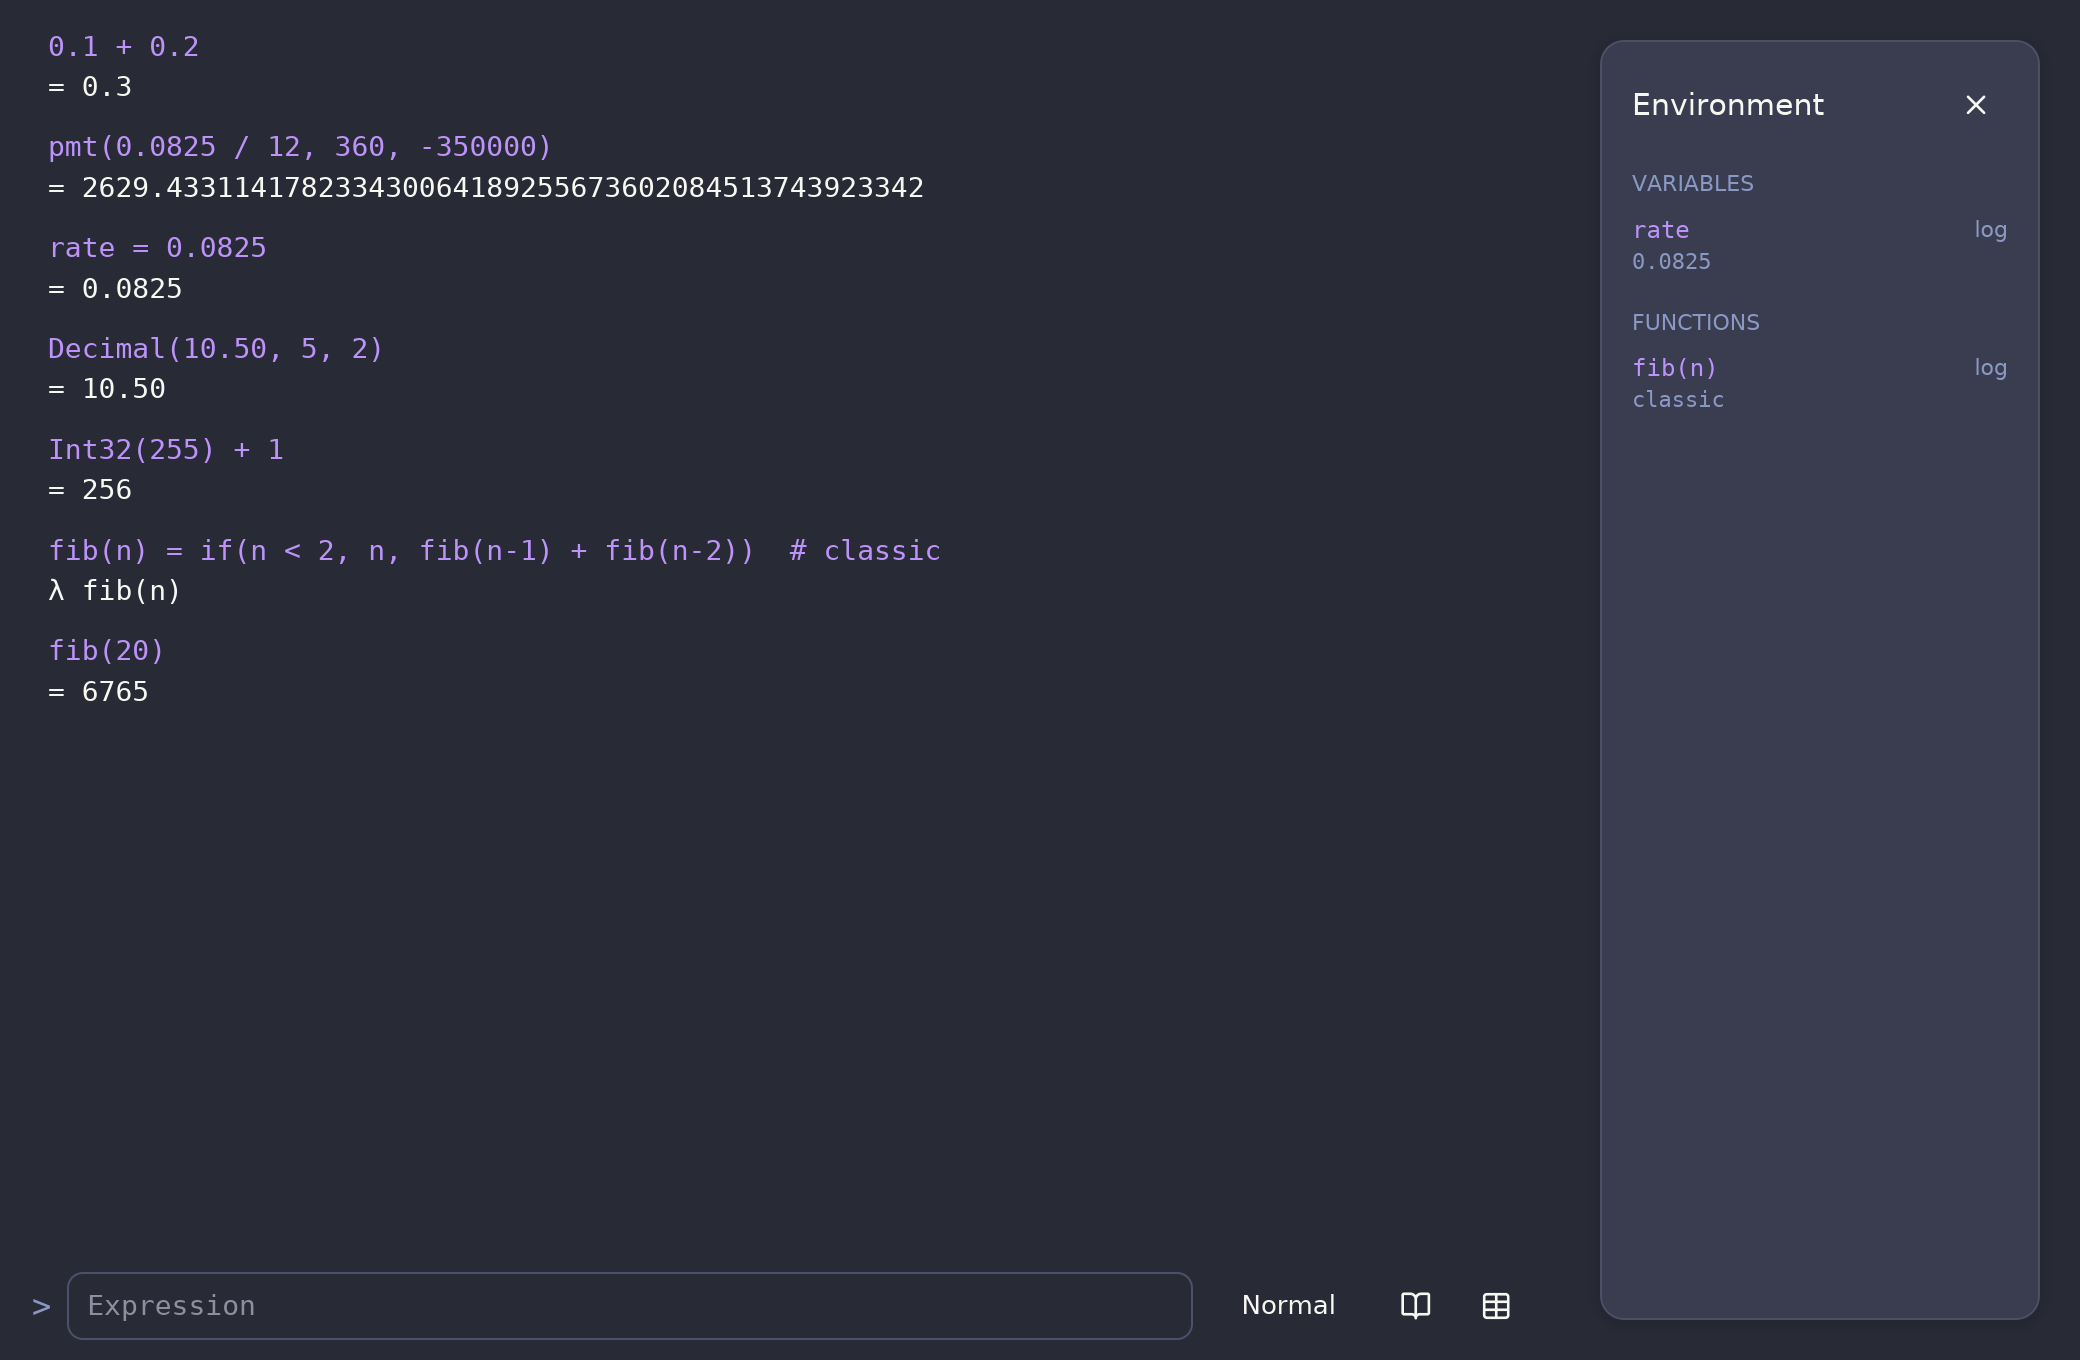Click the λ fib(n) result line
Screen dimensions: 2080x1360
tap(115, 591)
